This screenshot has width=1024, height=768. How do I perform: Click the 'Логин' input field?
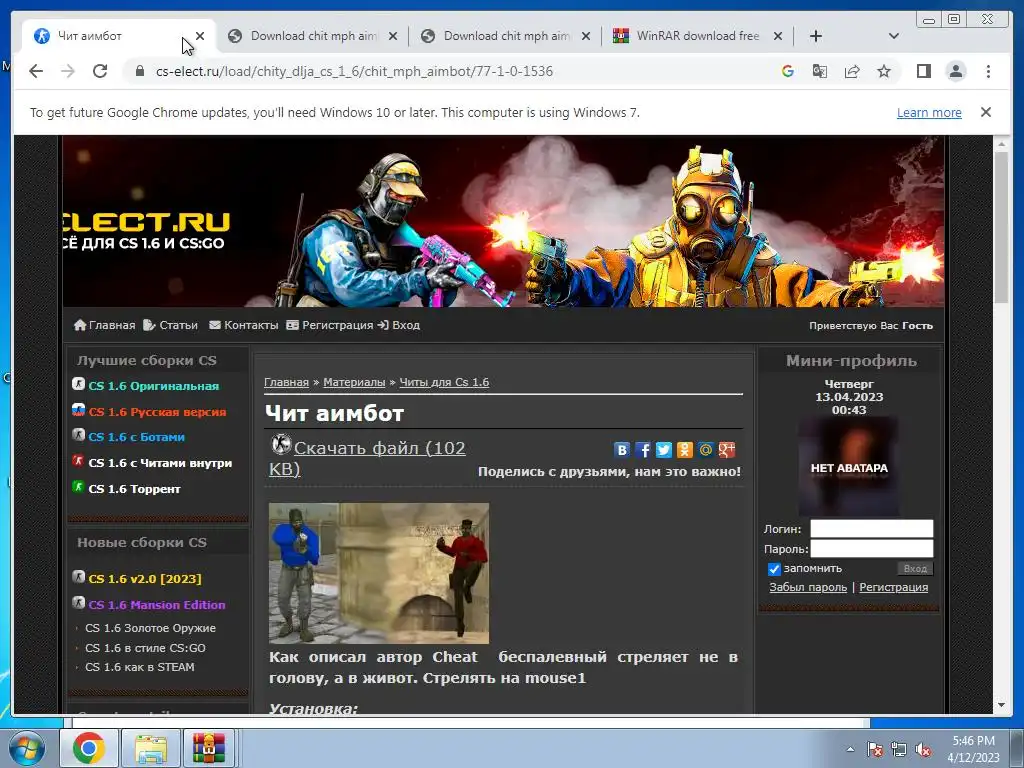click(x=871, y=528)
